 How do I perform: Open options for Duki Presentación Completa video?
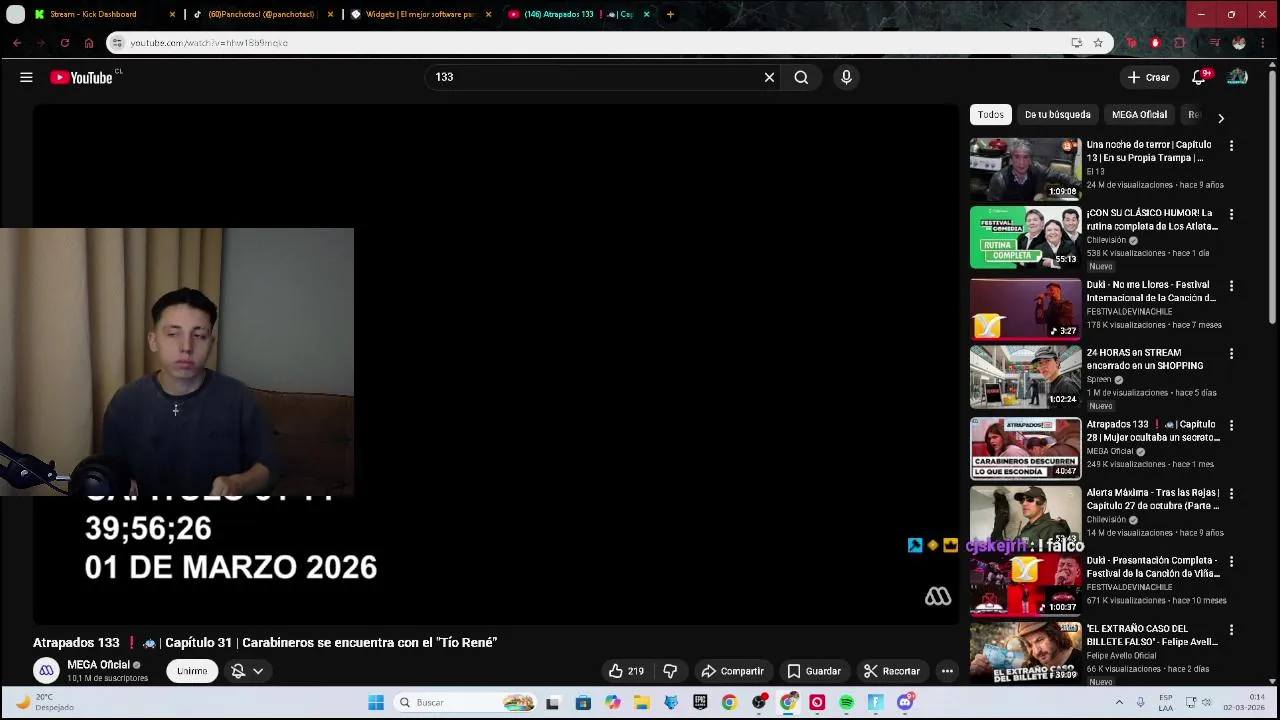[x=1231, y=562]
